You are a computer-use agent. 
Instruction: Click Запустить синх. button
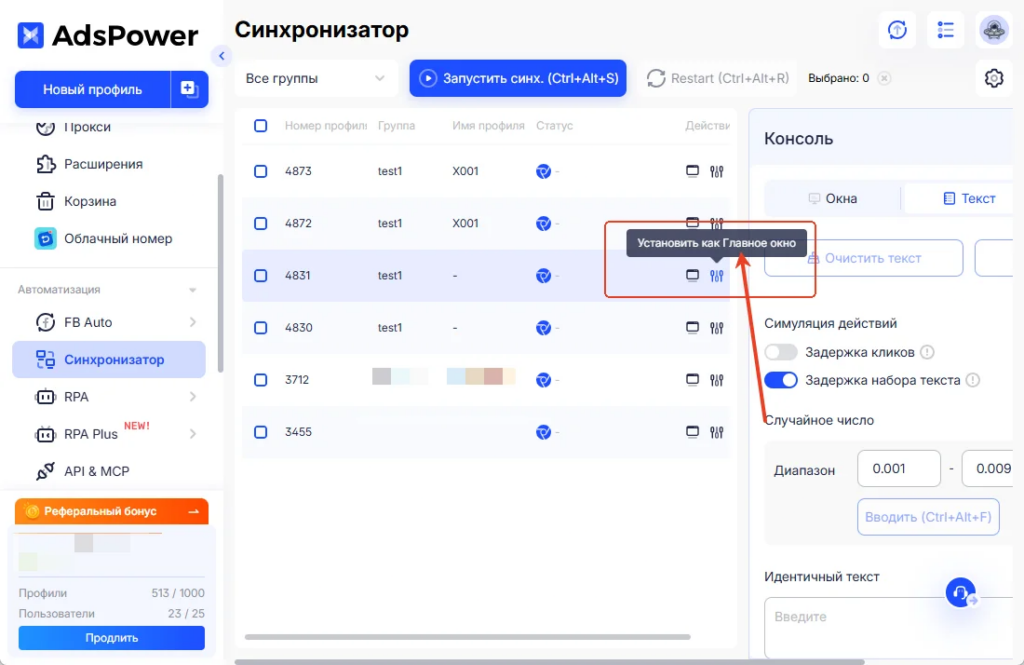tap(518, 78)
